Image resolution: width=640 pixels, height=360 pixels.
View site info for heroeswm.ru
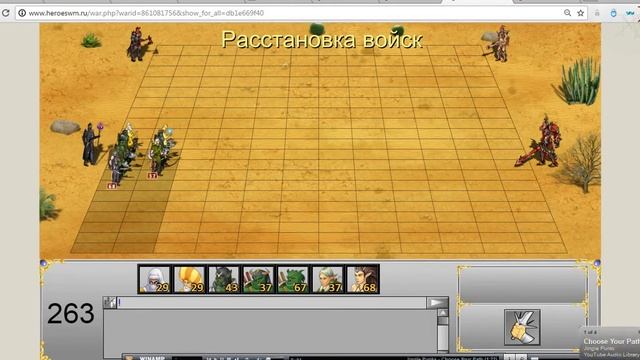pyautogui.click(x=22, y=13)
